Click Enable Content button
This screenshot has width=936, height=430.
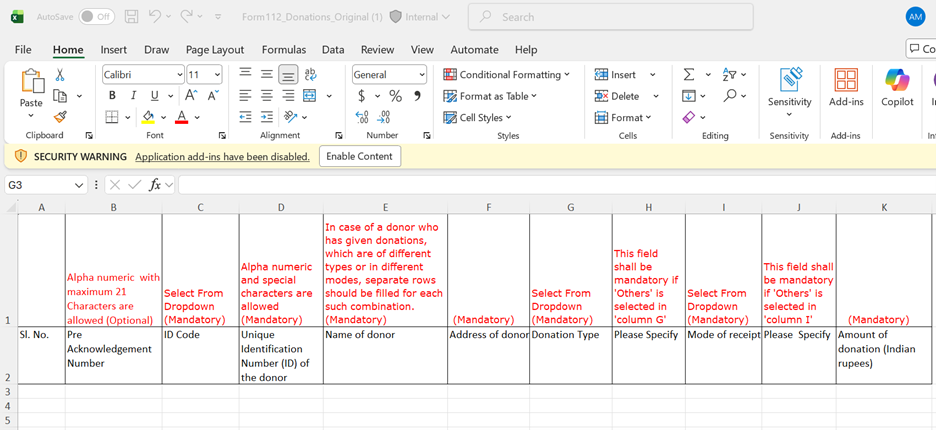360,156
